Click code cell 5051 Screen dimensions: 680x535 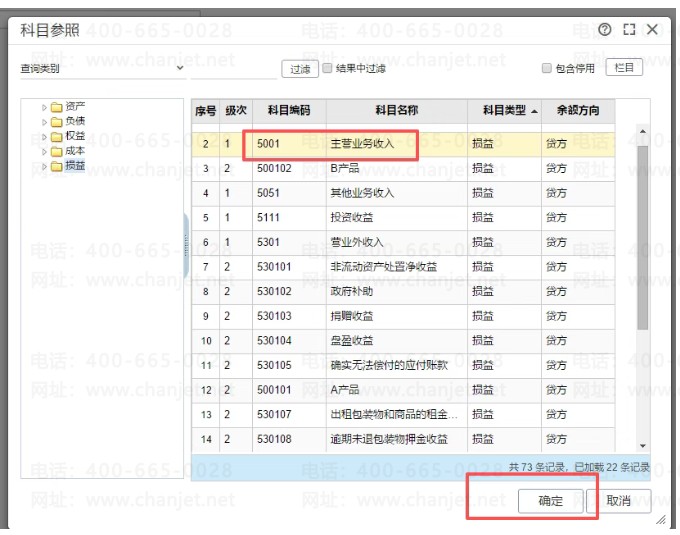click(x=289, y=193)
